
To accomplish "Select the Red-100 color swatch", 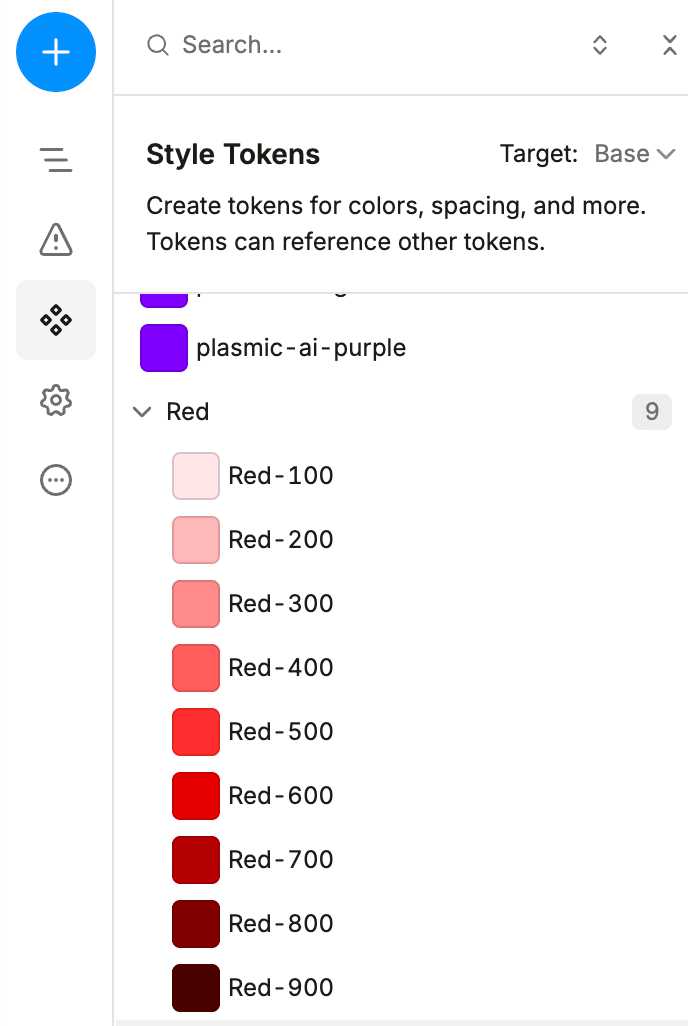I will pyautogui.click(x=196, y=476).
